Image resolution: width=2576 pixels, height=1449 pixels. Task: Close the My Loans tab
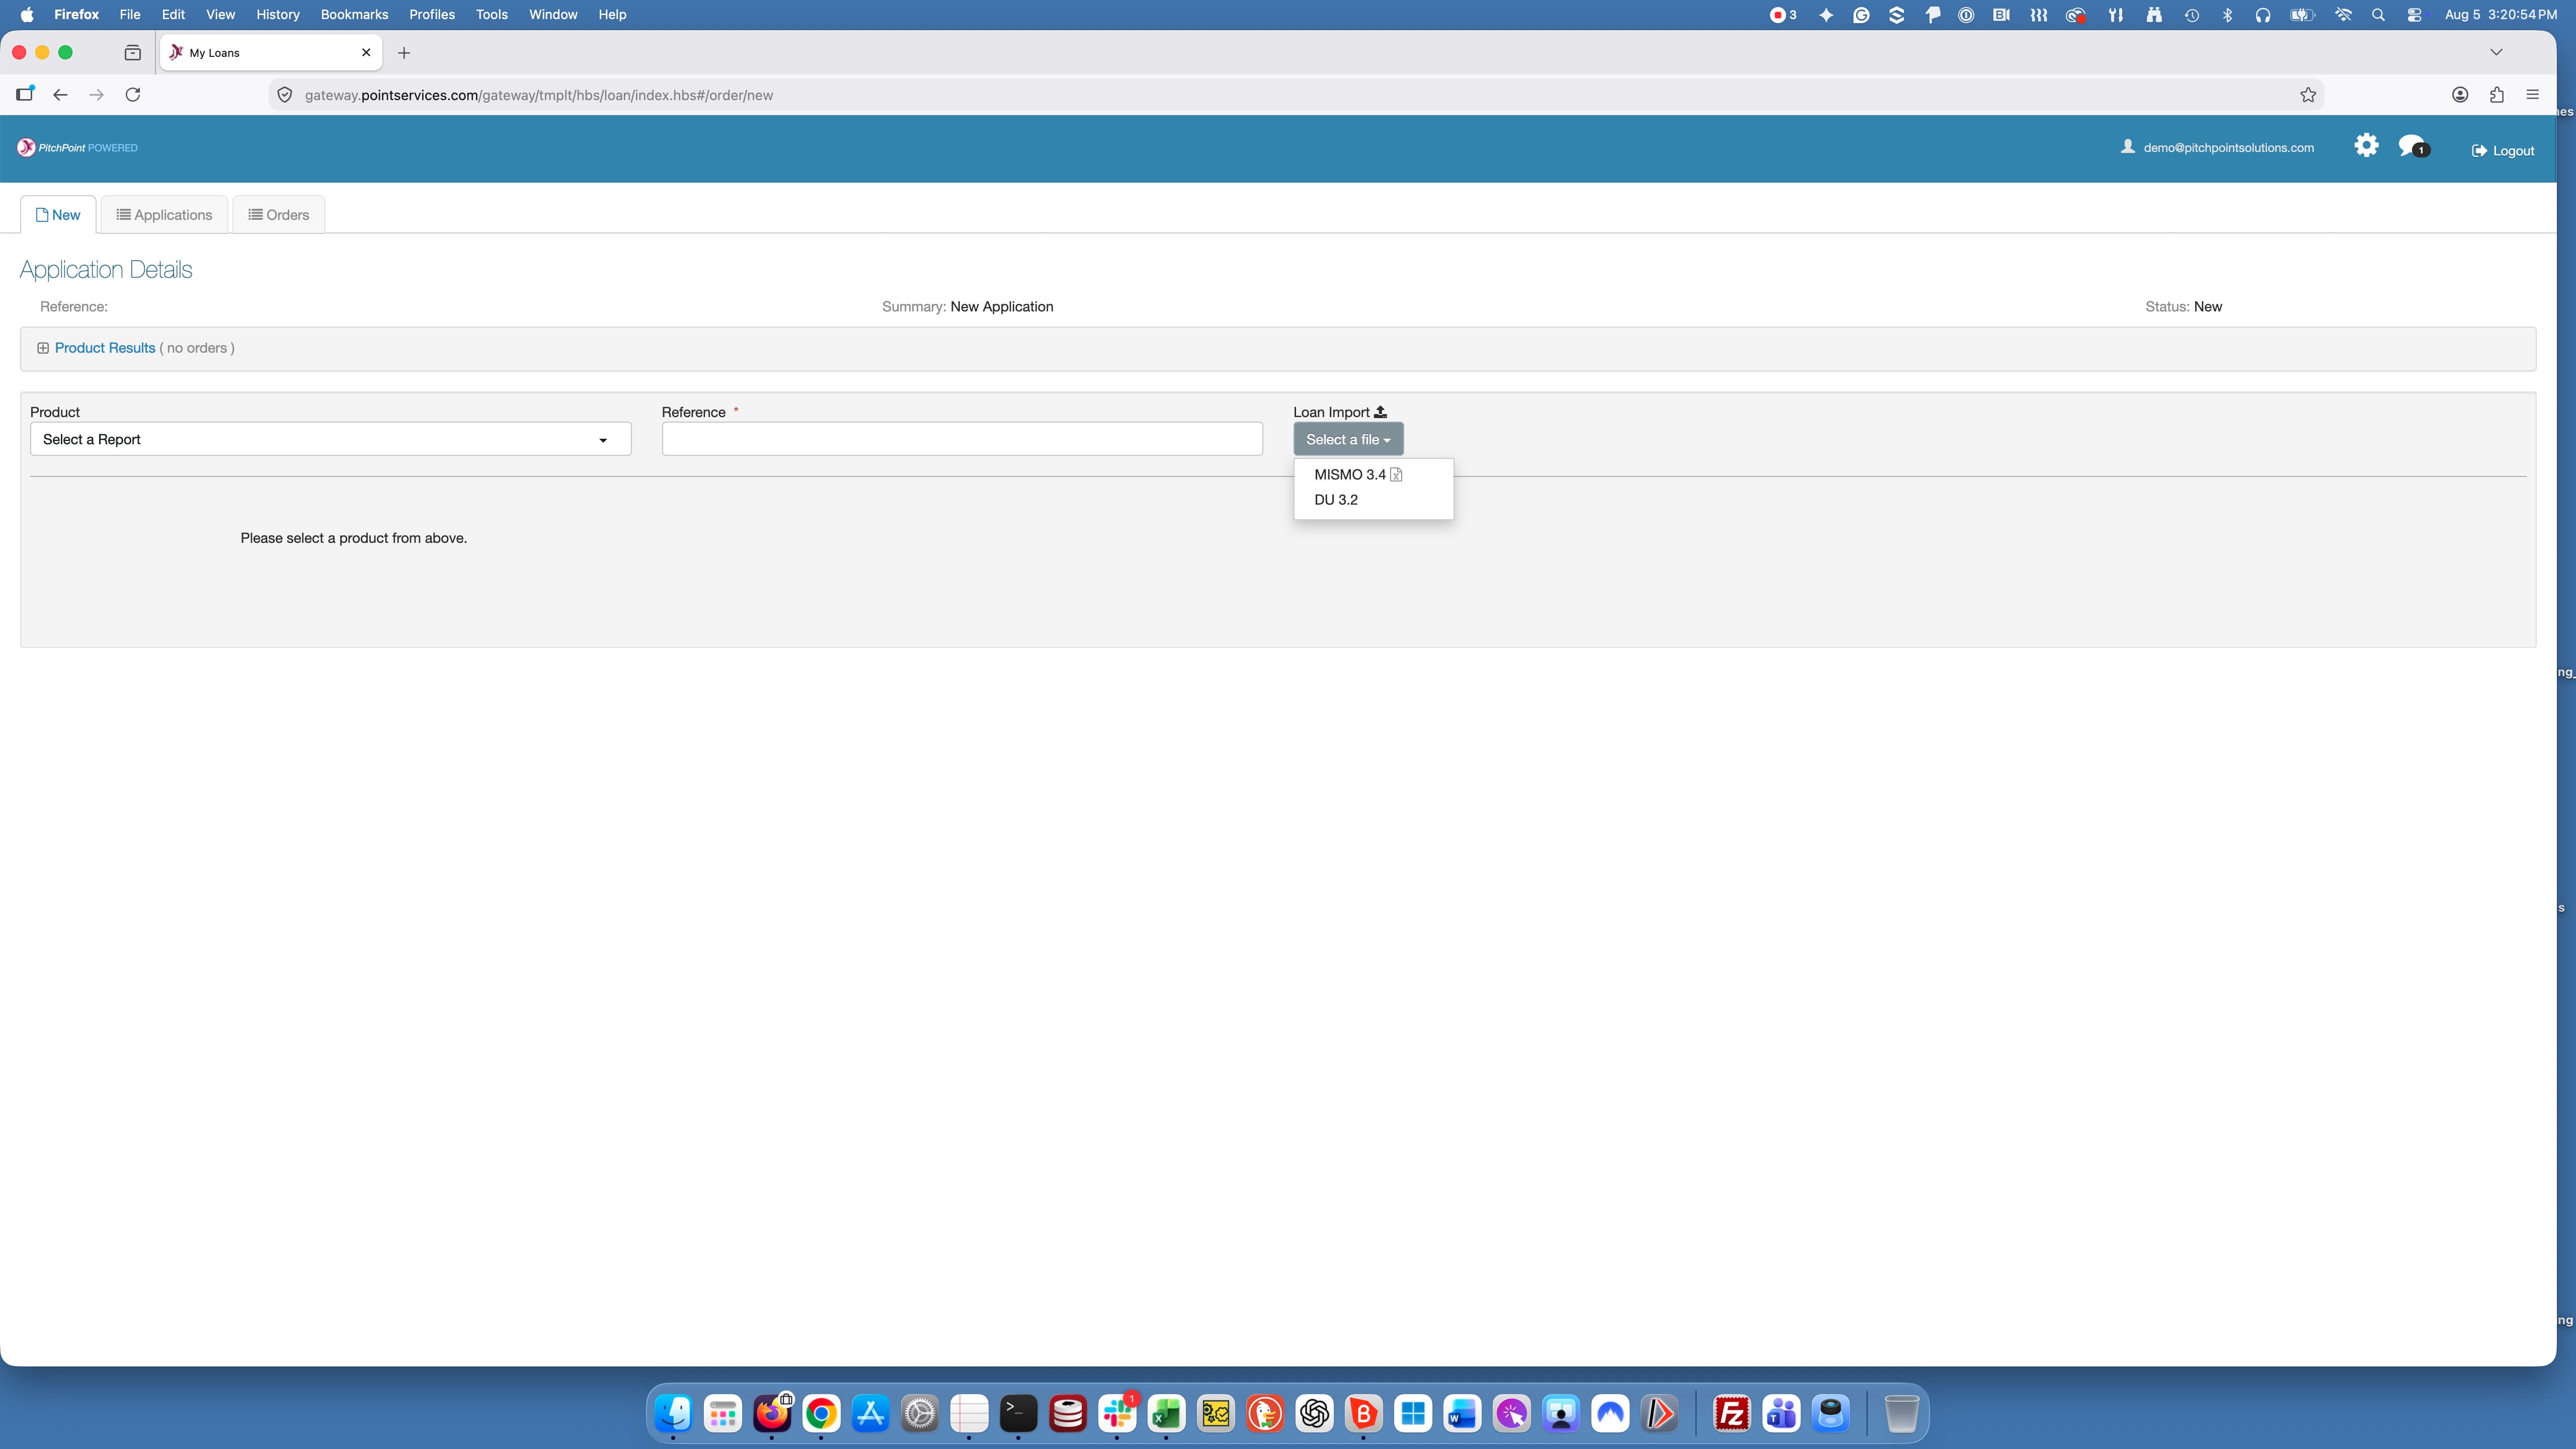click(x=366, y=52)
